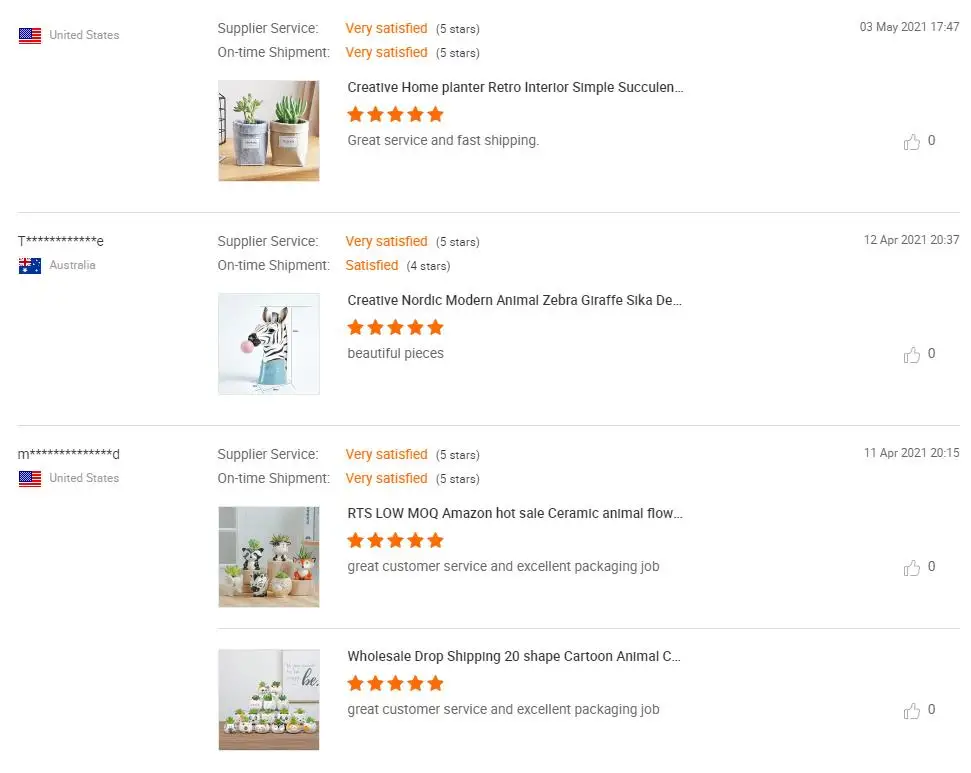This screenshot has width=971, height=773.
Task: Open the felt succulent planter thumbnail
Action: [269, 131]
